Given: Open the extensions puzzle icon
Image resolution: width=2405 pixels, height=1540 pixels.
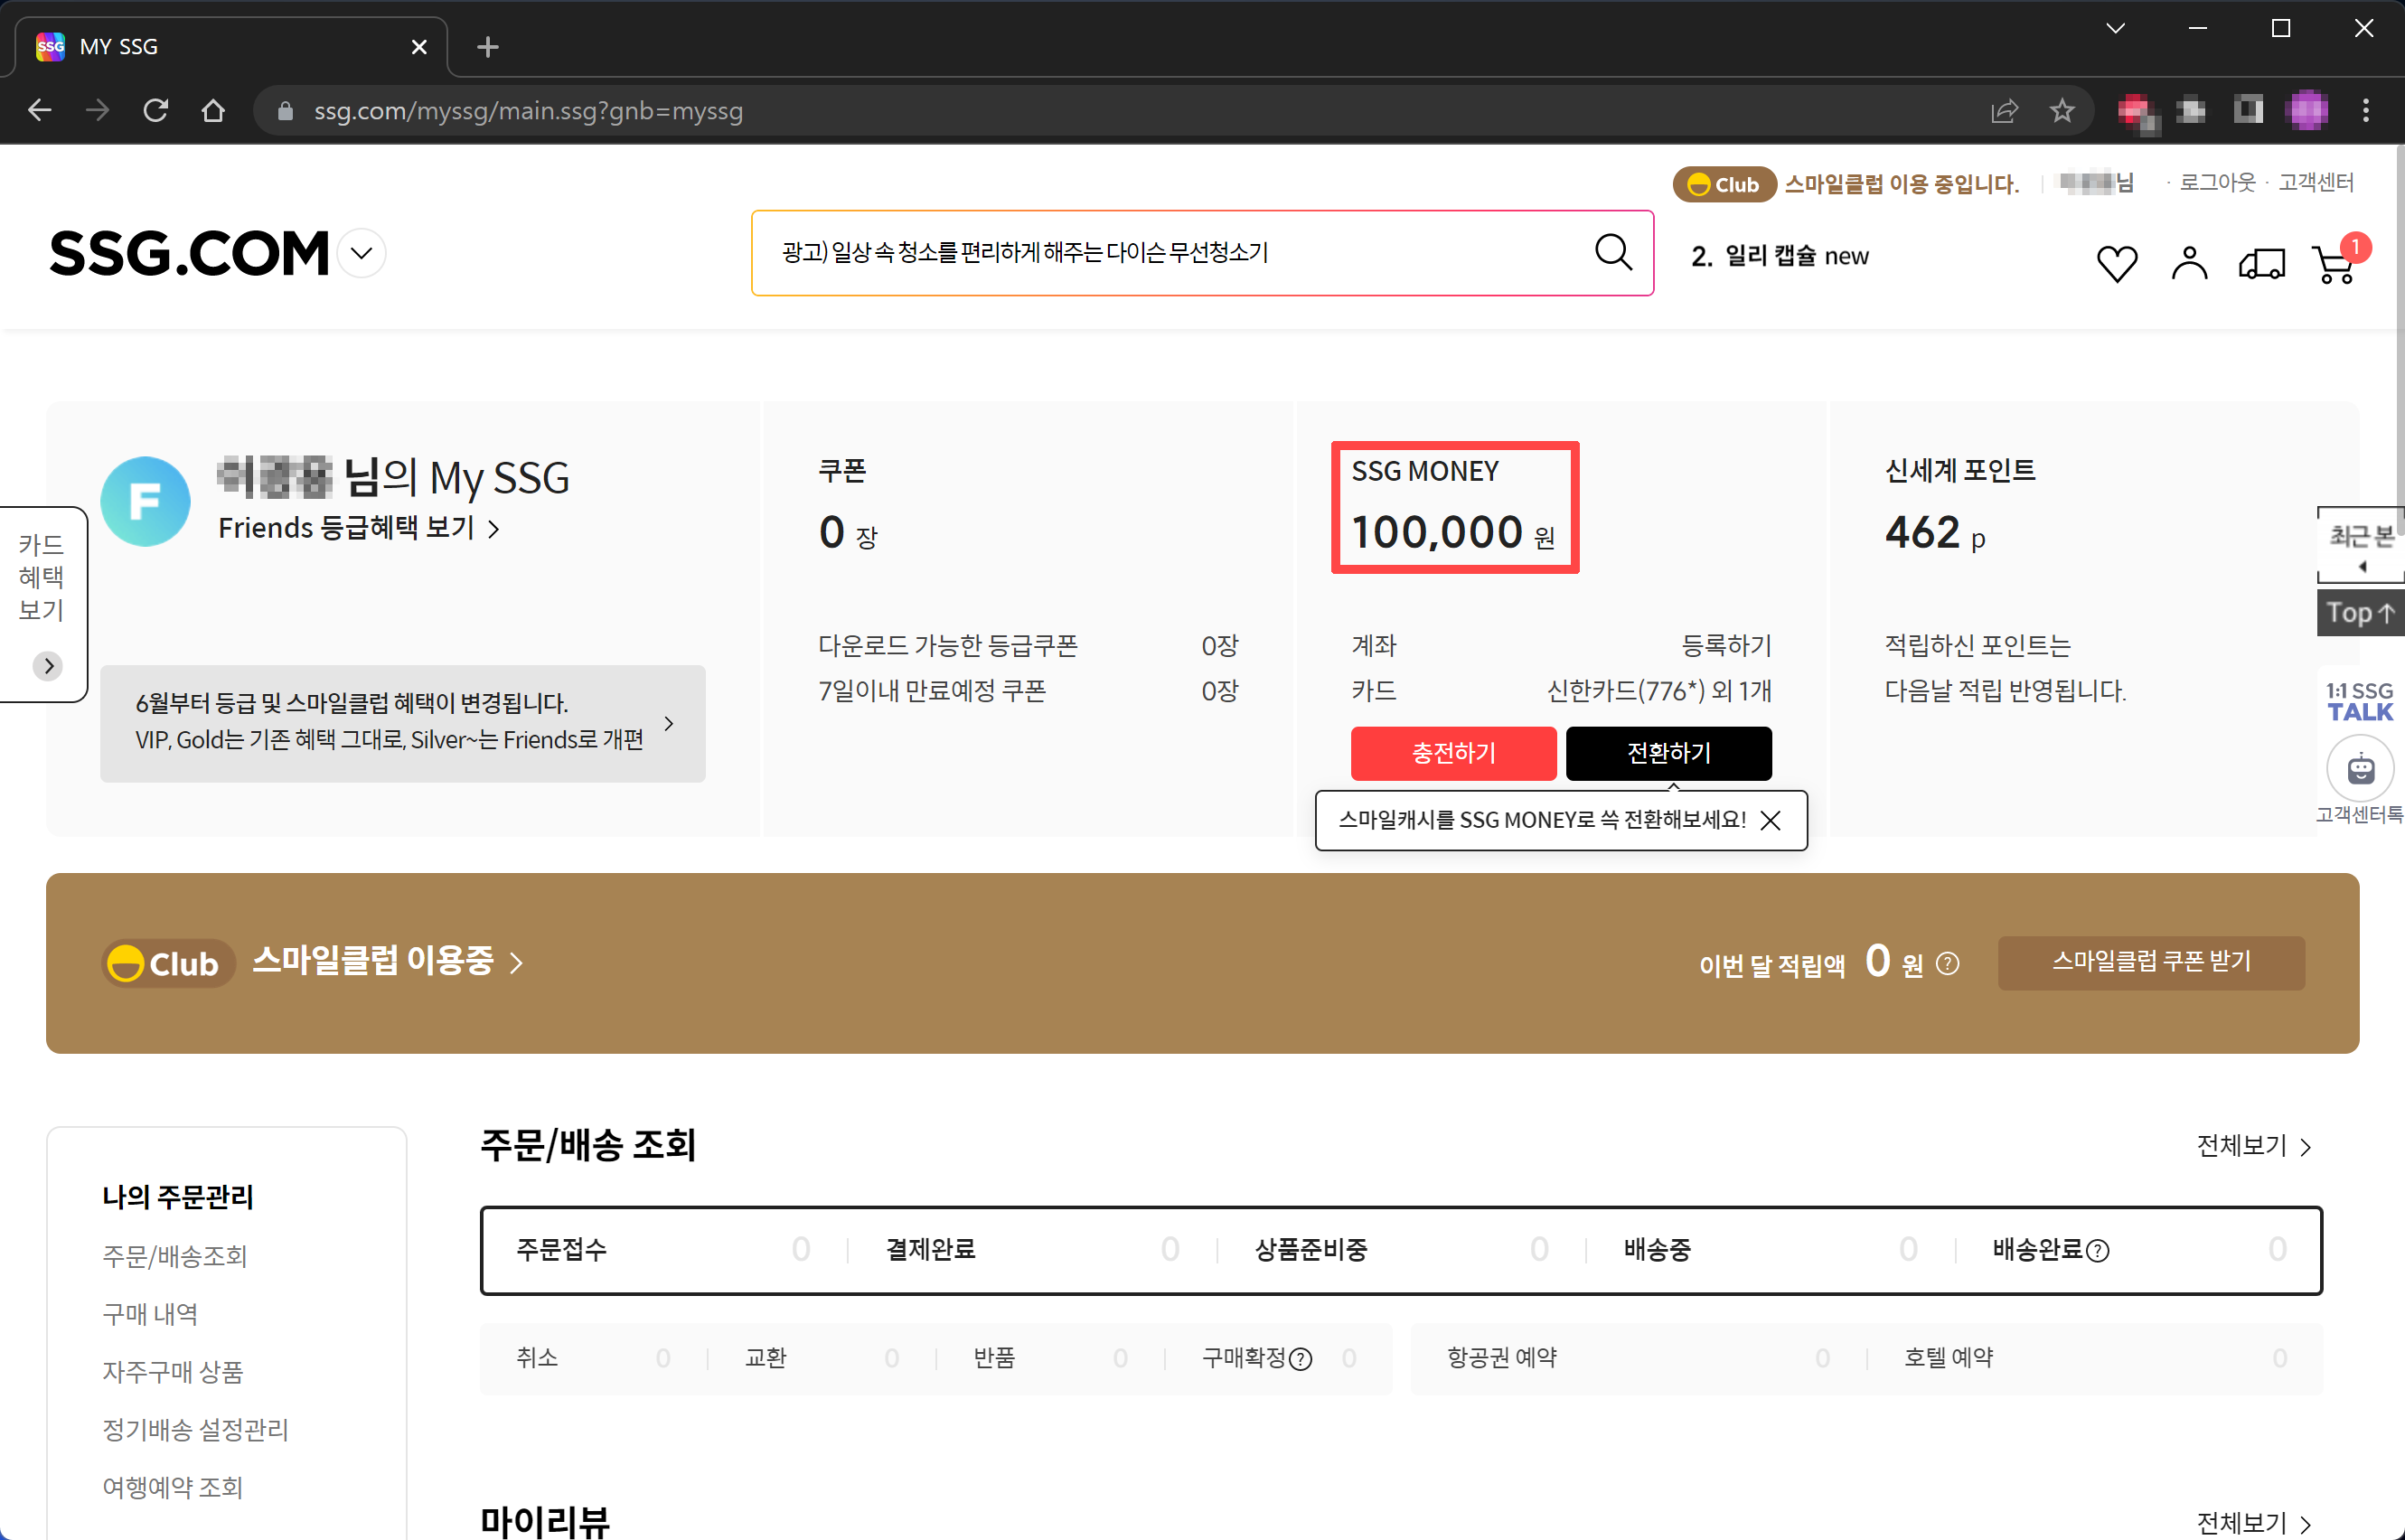Looking at the screenshot, I should pyautogui.click(x=2191, y=110).
